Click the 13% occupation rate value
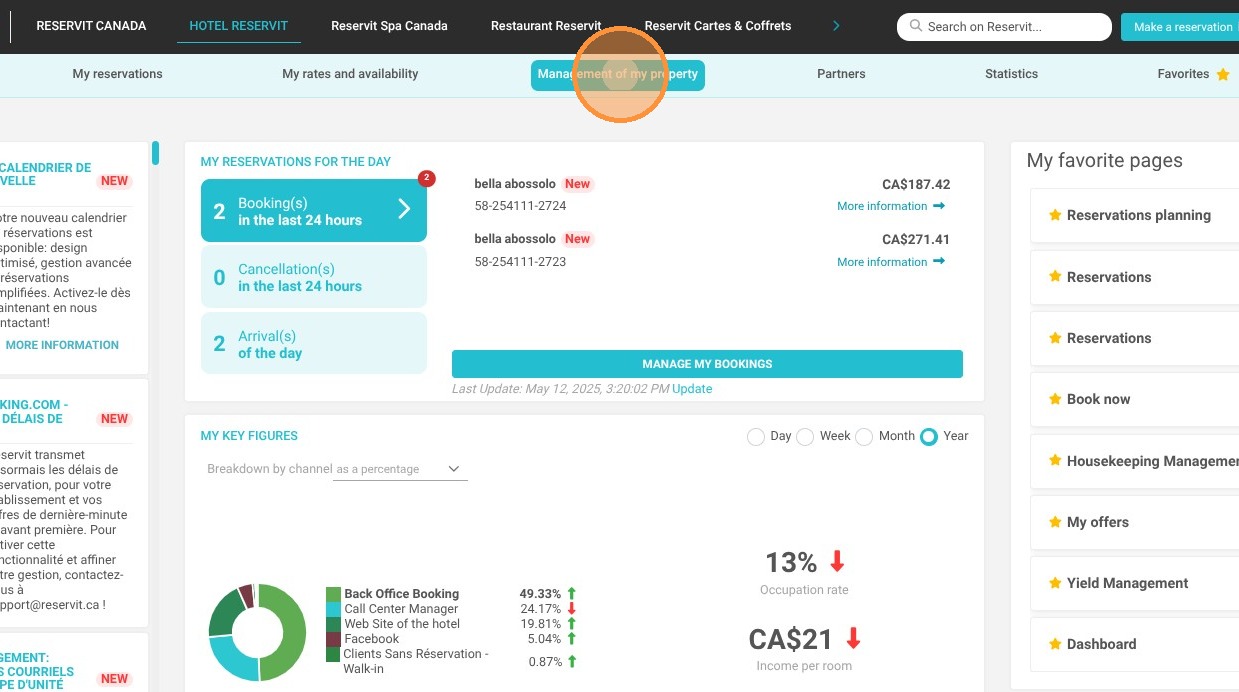Image resolution: width=1239 pixels, height=692 pixels. point(791,562)
